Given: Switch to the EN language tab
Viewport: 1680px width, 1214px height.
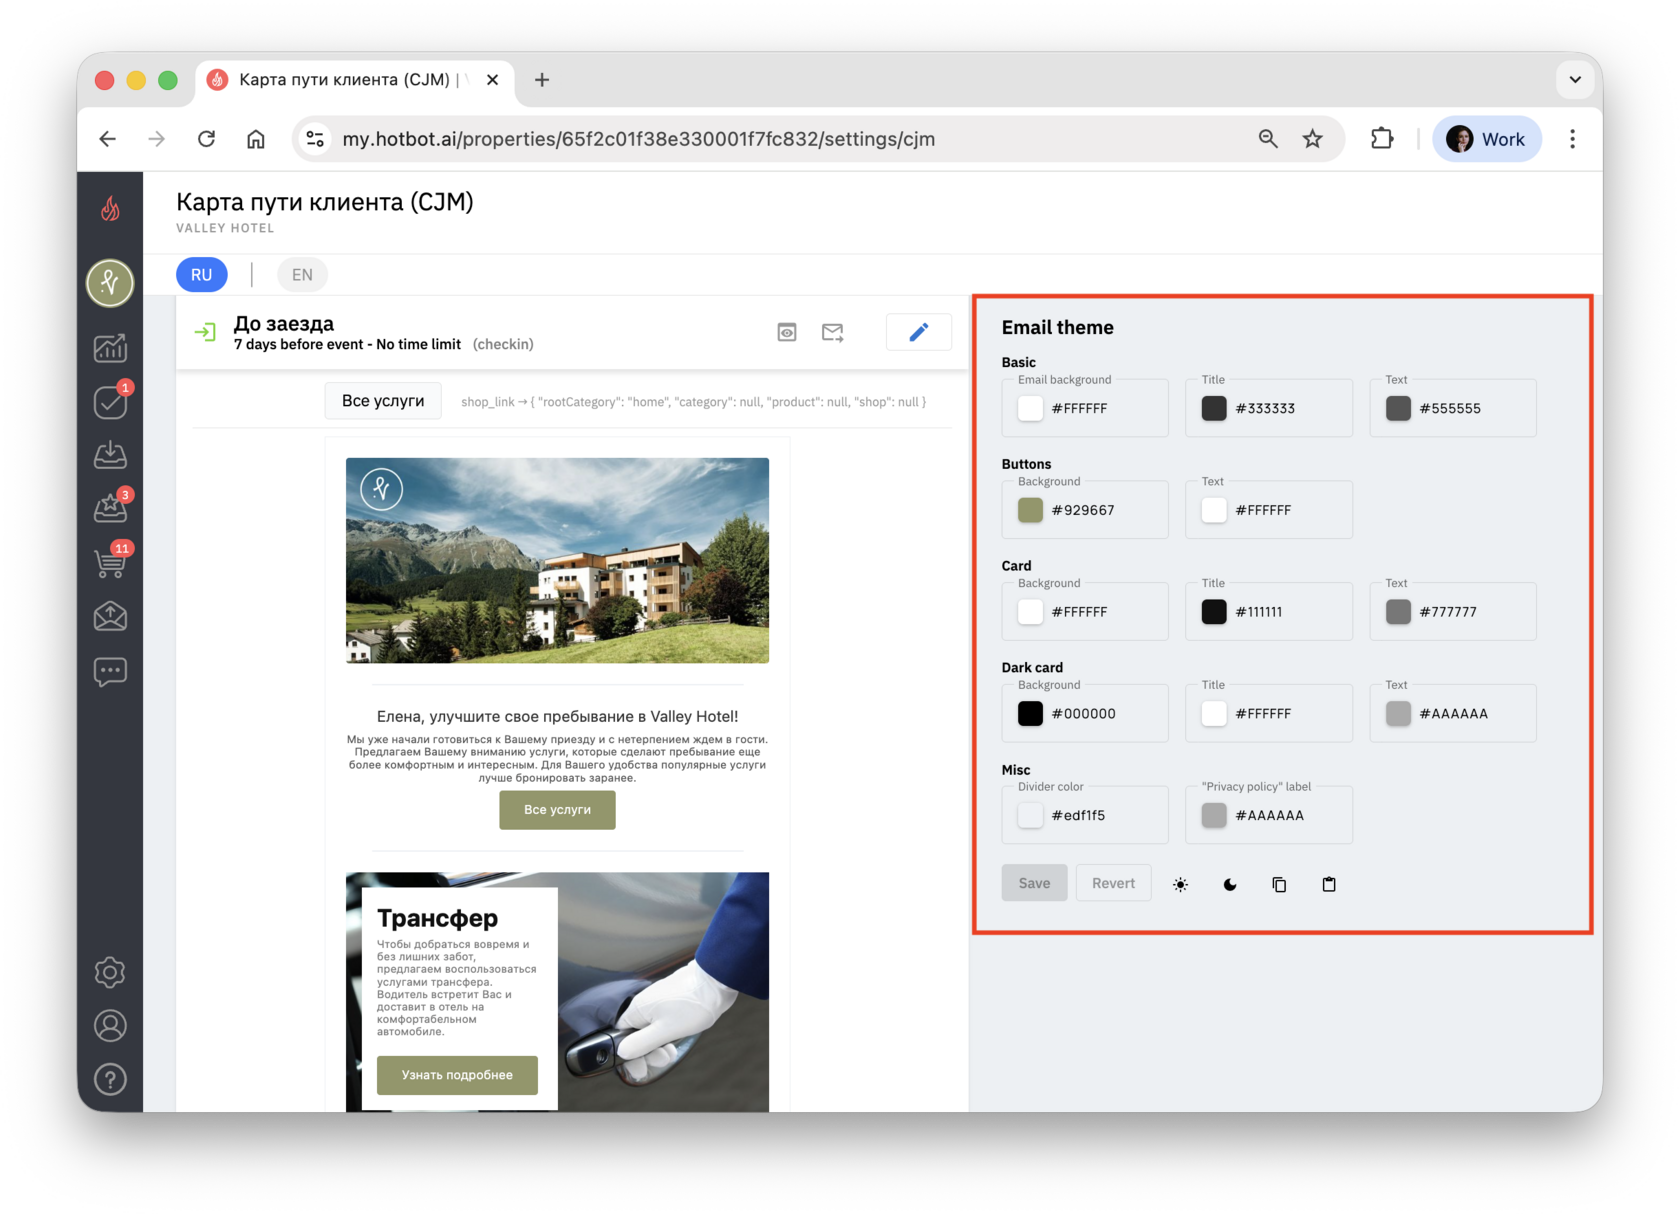Looking at the screenshot, I should pos(302,275).
